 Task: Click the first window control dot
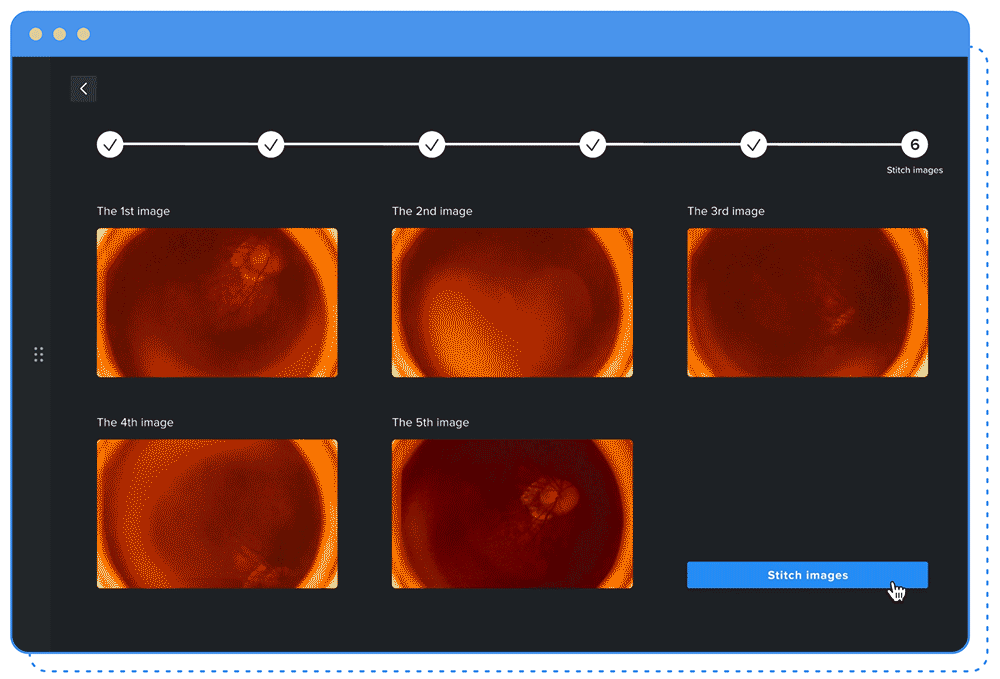36,34
